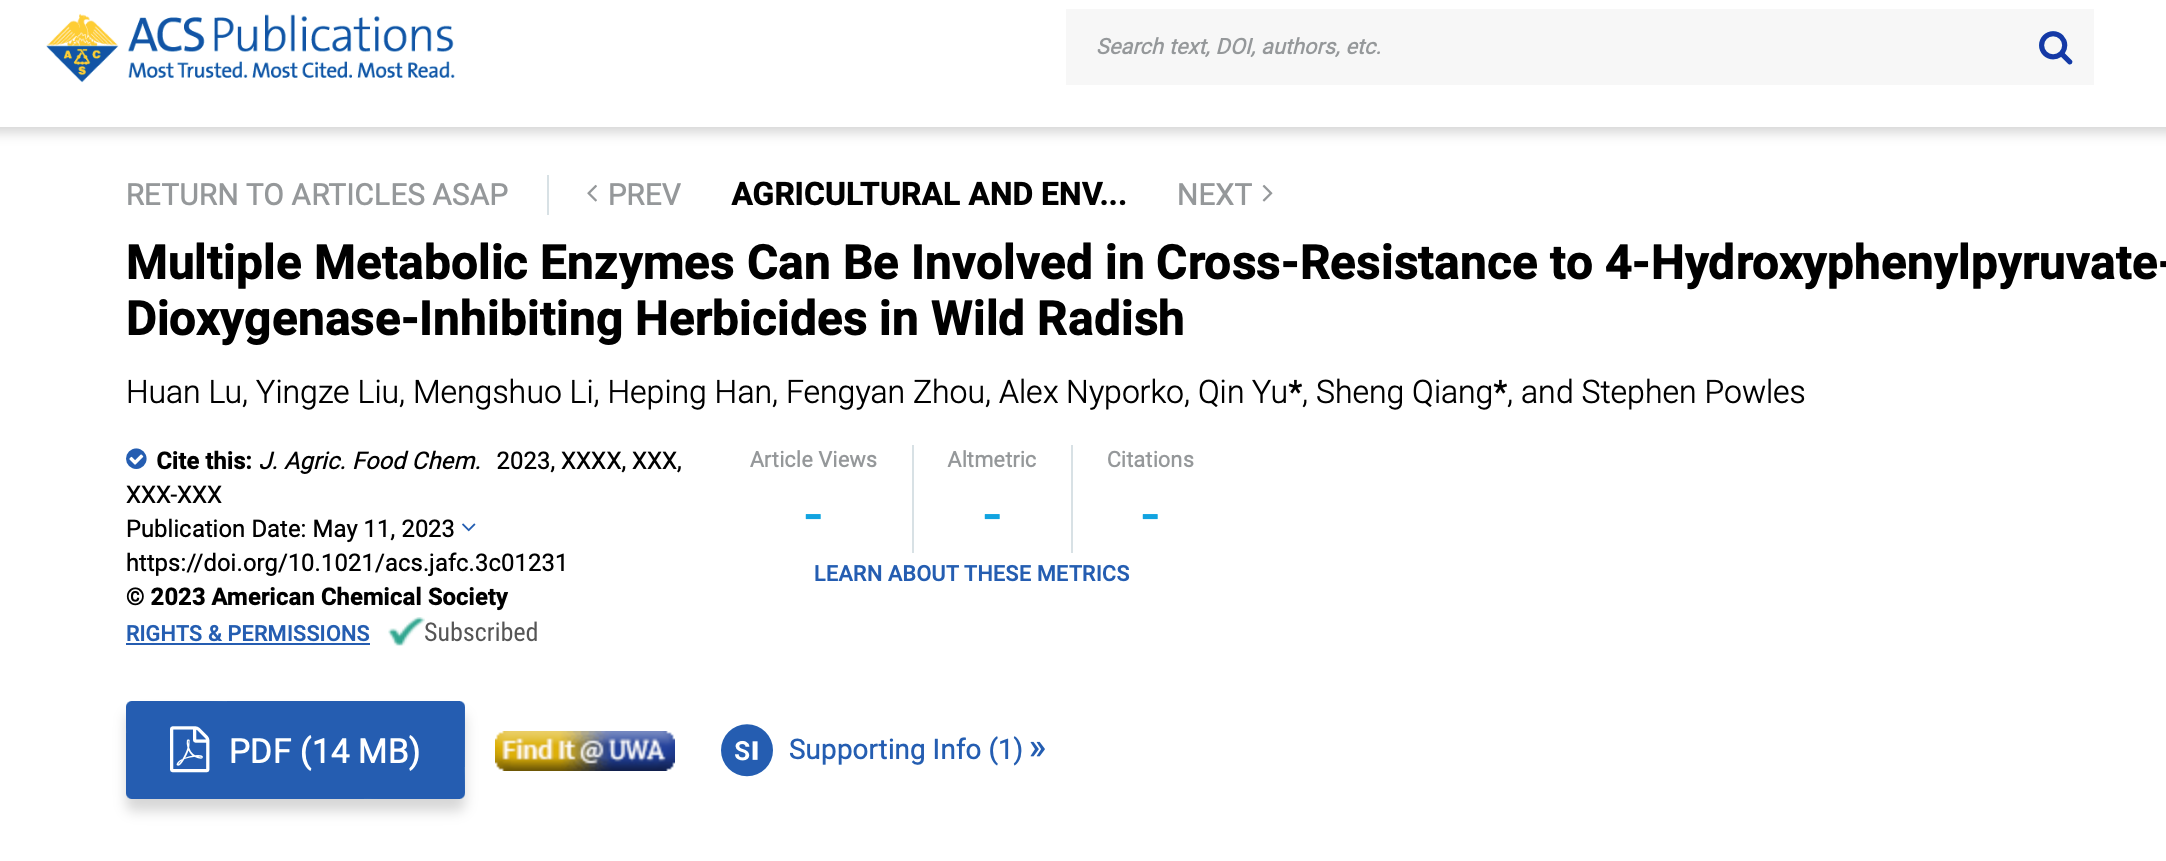Collapse the Publication Date details chevron
This screenshot has height=861, width=2166.
coord(469,528)
